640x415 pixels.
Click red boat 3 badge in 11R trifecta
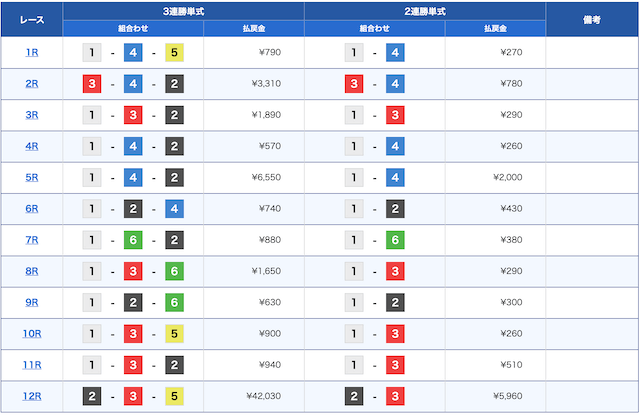133,365
